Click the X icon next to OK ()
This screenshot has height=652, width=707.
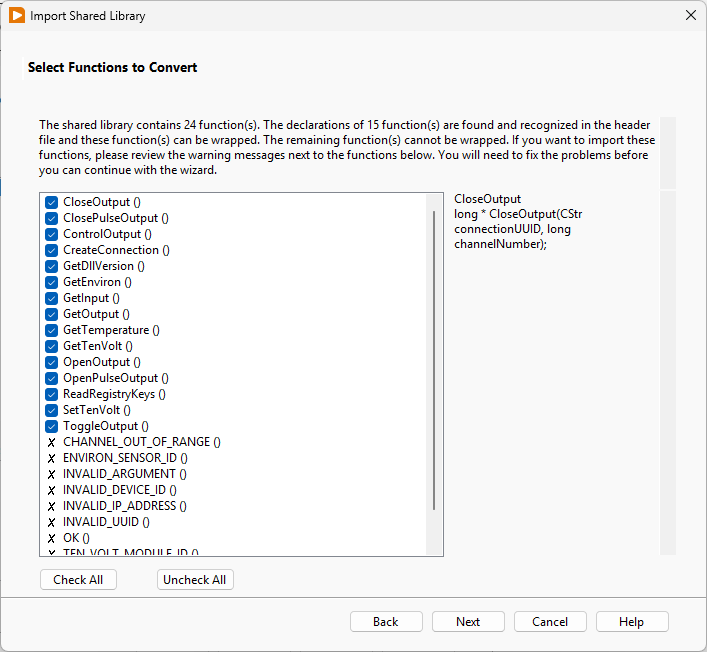click(52, 538)
